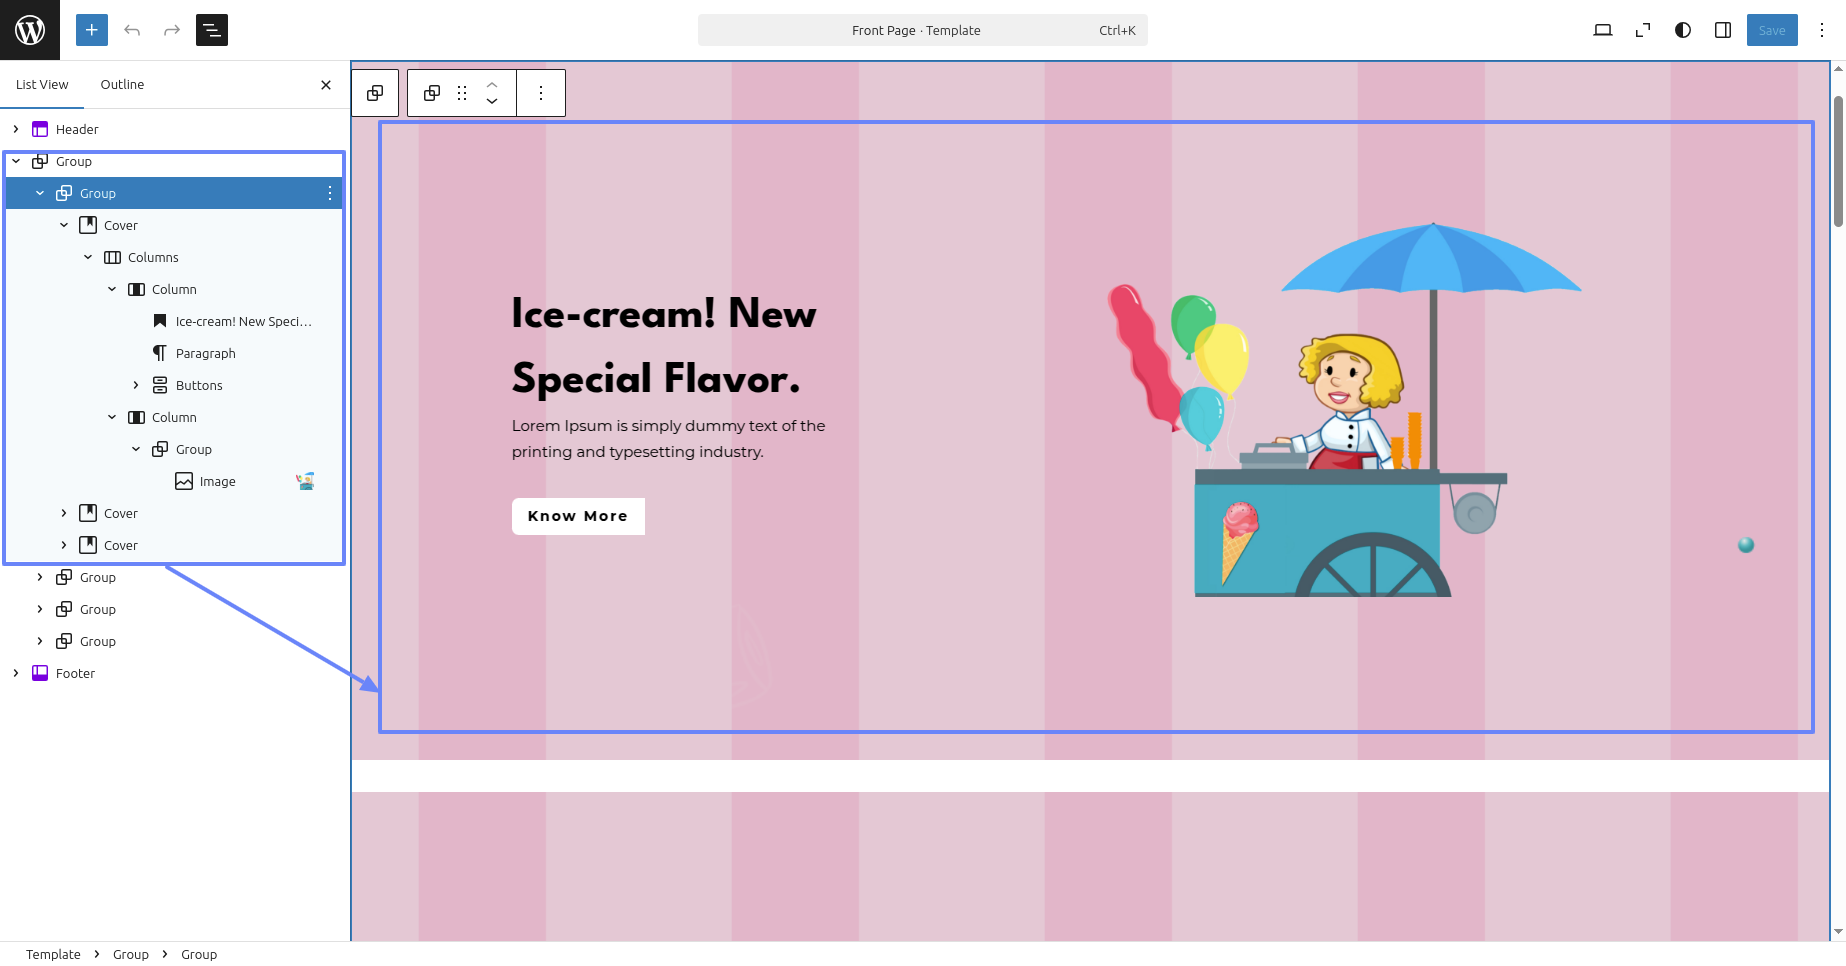The width and height of the screenshot is (1846, 966).
Task: Click the block drag handle icon
Action: (462, 93)
